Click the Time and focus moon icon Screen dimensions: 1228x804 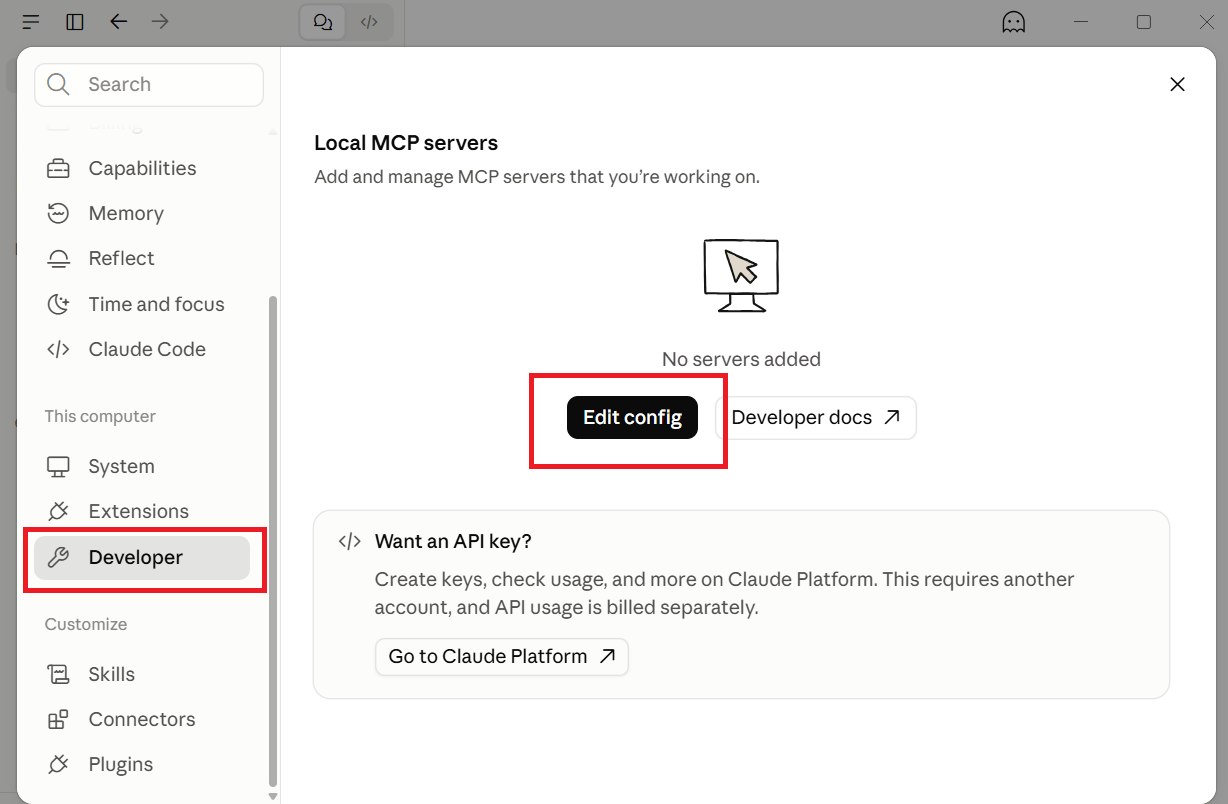point(58,304)
